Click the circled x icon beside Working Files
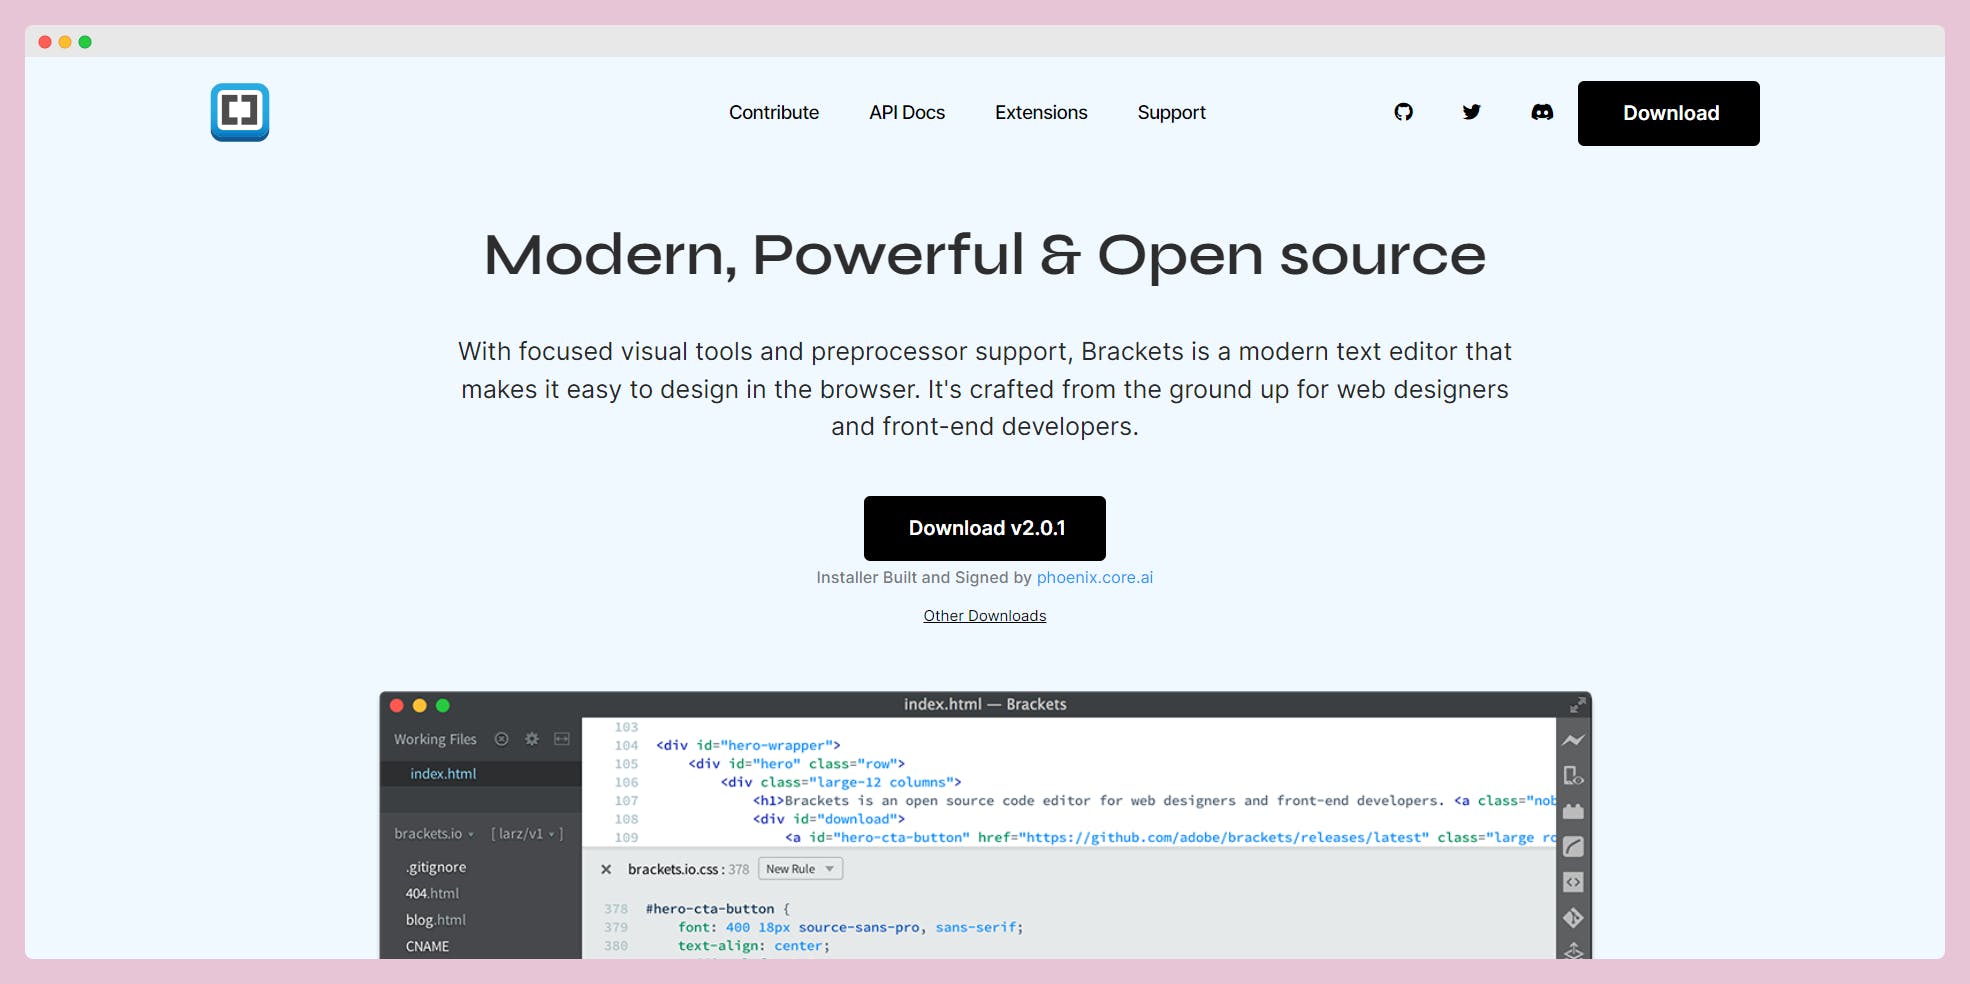This screenshot has width=1970, height=984. 502,739
